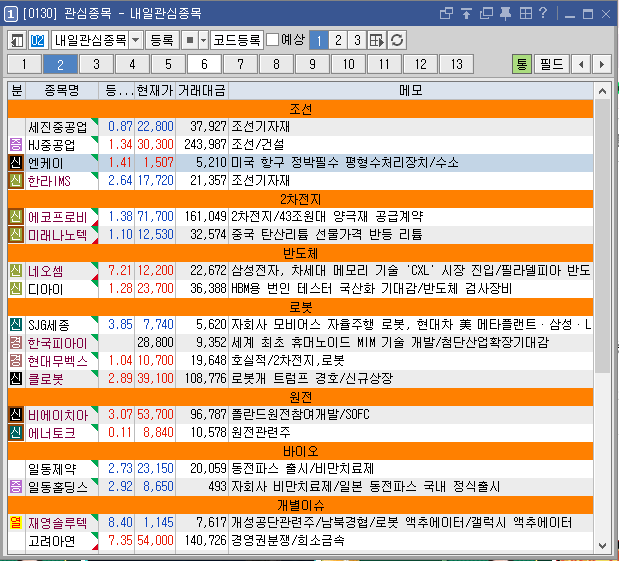Open the help question mark icon
This screenshot has height=561, width=619.
(x=542, y=13)
